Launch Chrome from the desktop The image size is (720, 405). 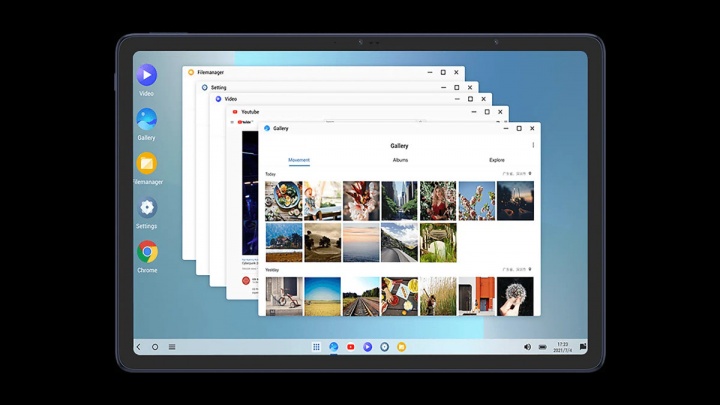tap(147, 252)
